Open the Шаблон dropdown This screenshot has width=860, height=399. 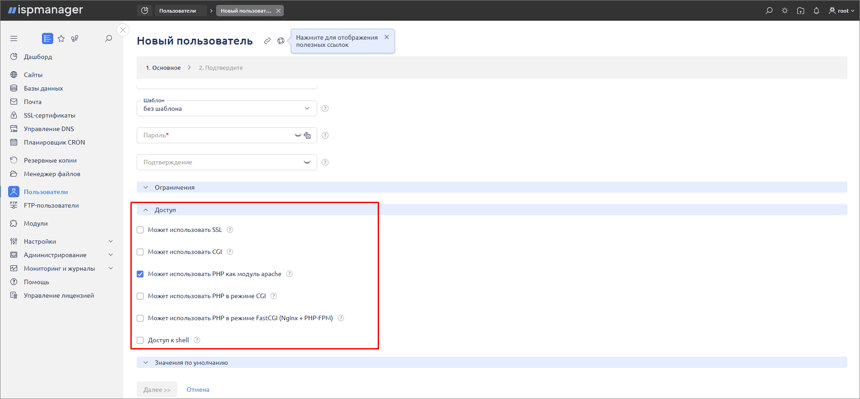click(227, 108)
